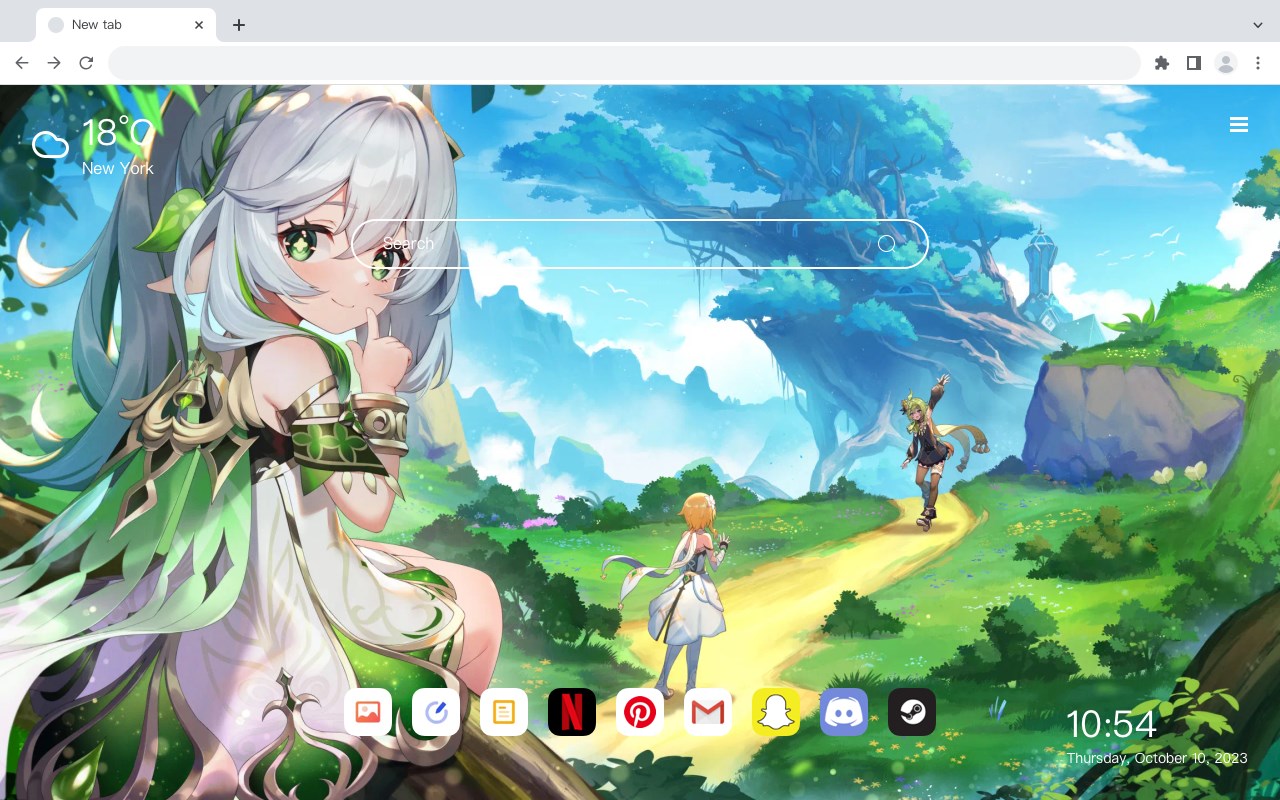The height and width of the screenshot is (800, 1280).
Task: Open the Gmail shortcut
Action: pos(708,712)
